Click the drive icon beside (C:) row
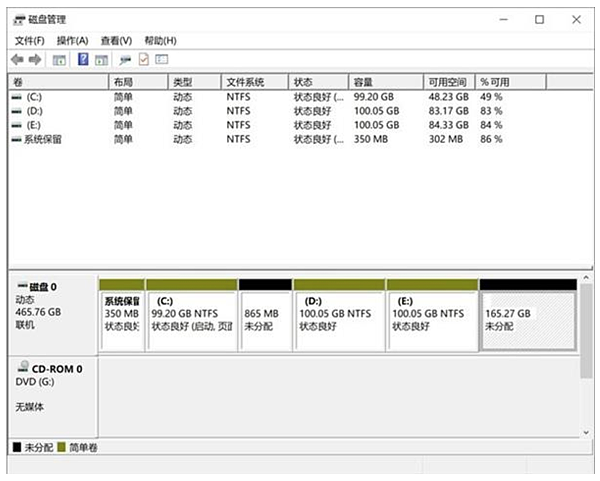This screenshot has width=600, height=481. click(x=16, y=98)
